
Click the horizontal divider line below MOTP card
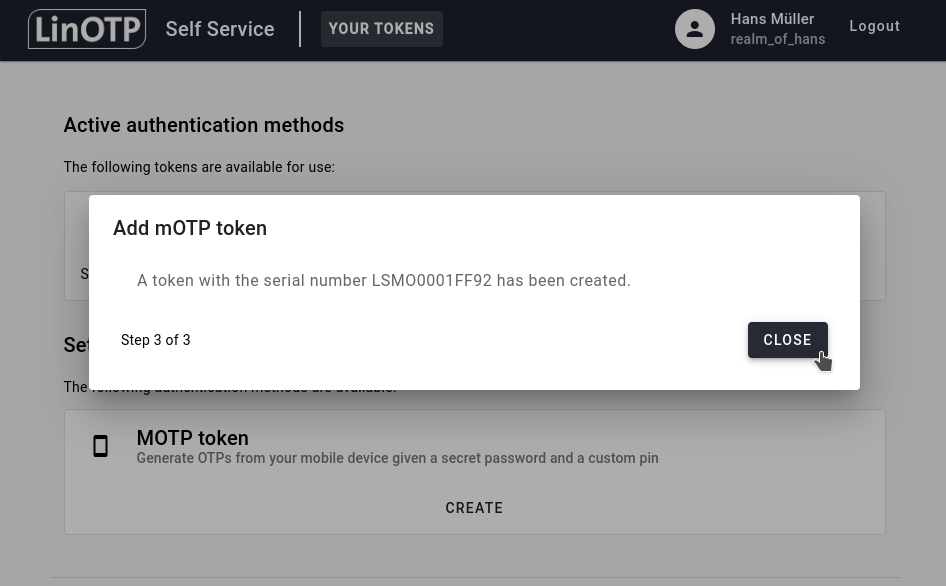tap(474, 577)
